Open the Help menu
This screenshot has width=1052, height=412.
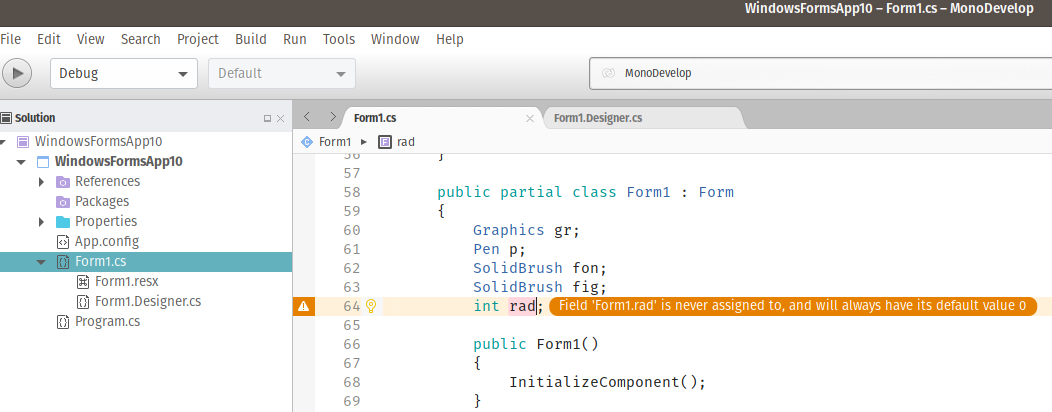click(x=450, y=39)
